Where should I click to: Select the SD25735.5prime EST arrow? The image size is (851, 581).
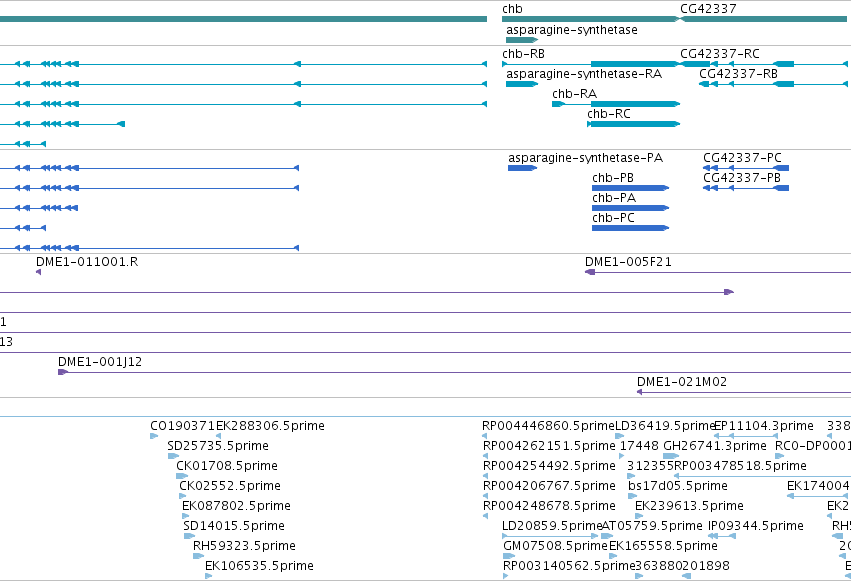pyautogui.click(x=173, y=456)
